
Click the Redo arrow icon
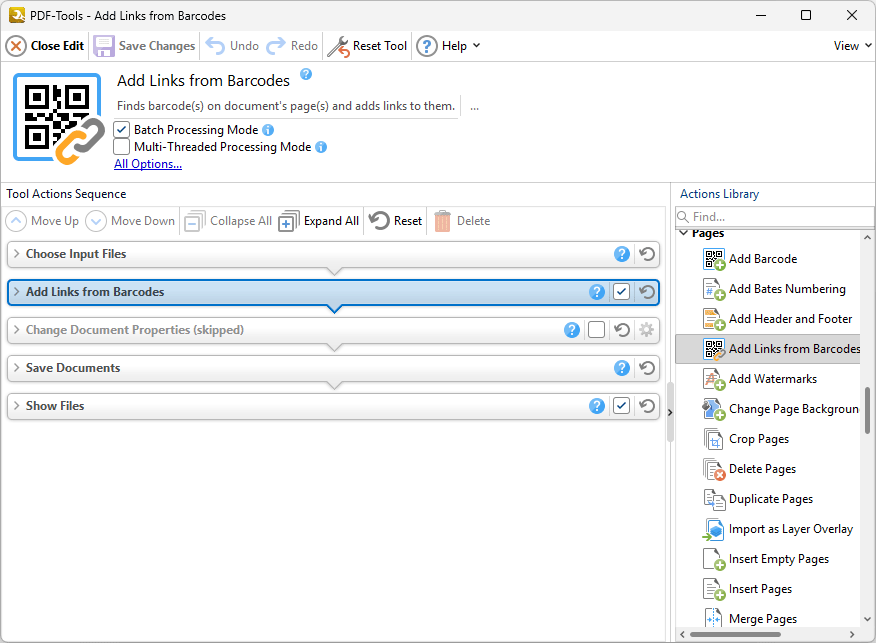(275, 46)
